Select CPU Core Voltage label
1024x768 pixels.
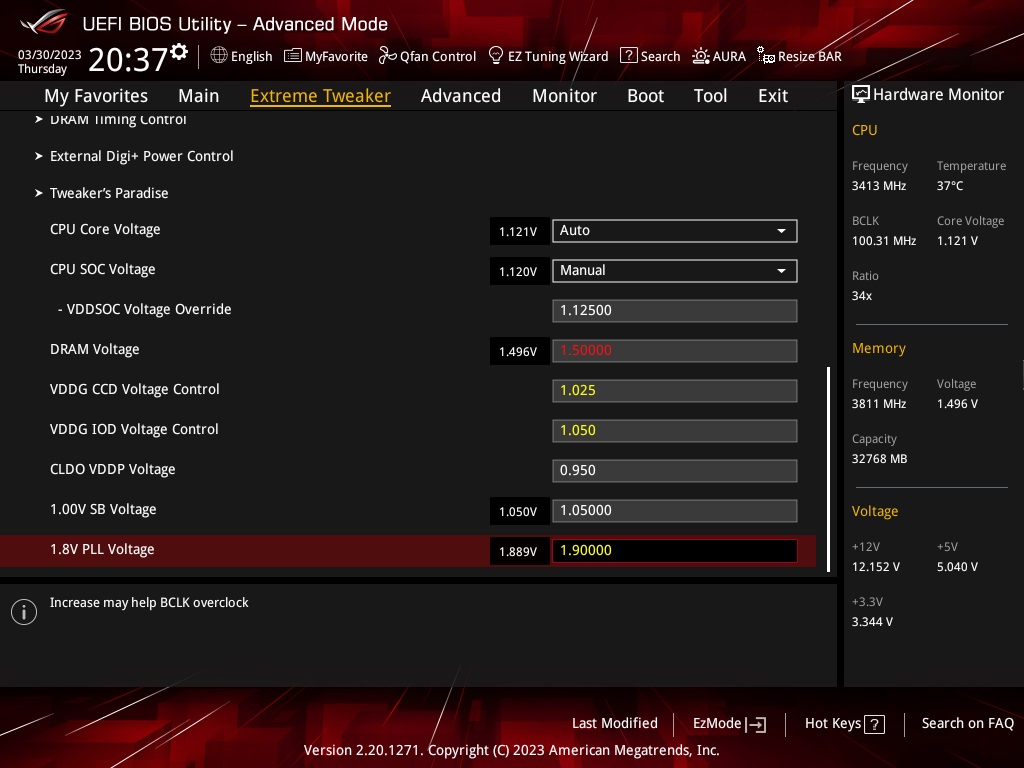click(105, 229)
